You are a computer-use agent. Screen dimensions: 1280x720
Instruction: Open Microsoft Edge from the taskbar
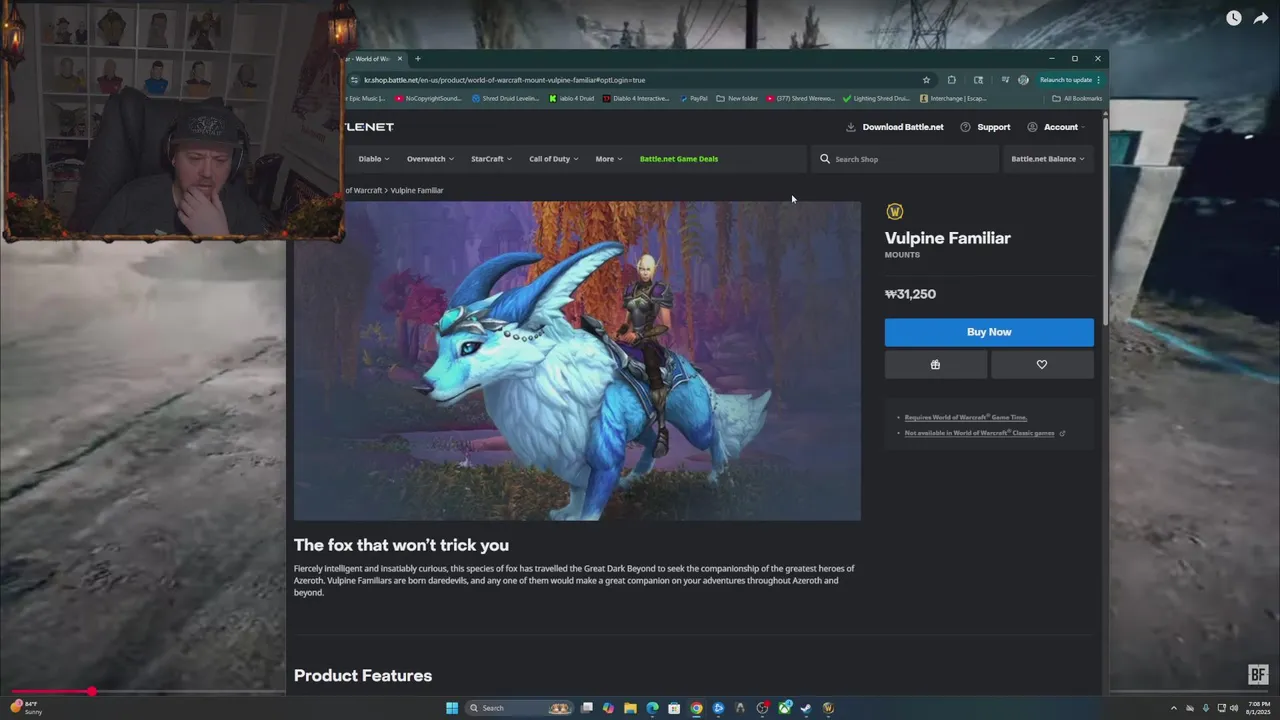pos(652,708)
